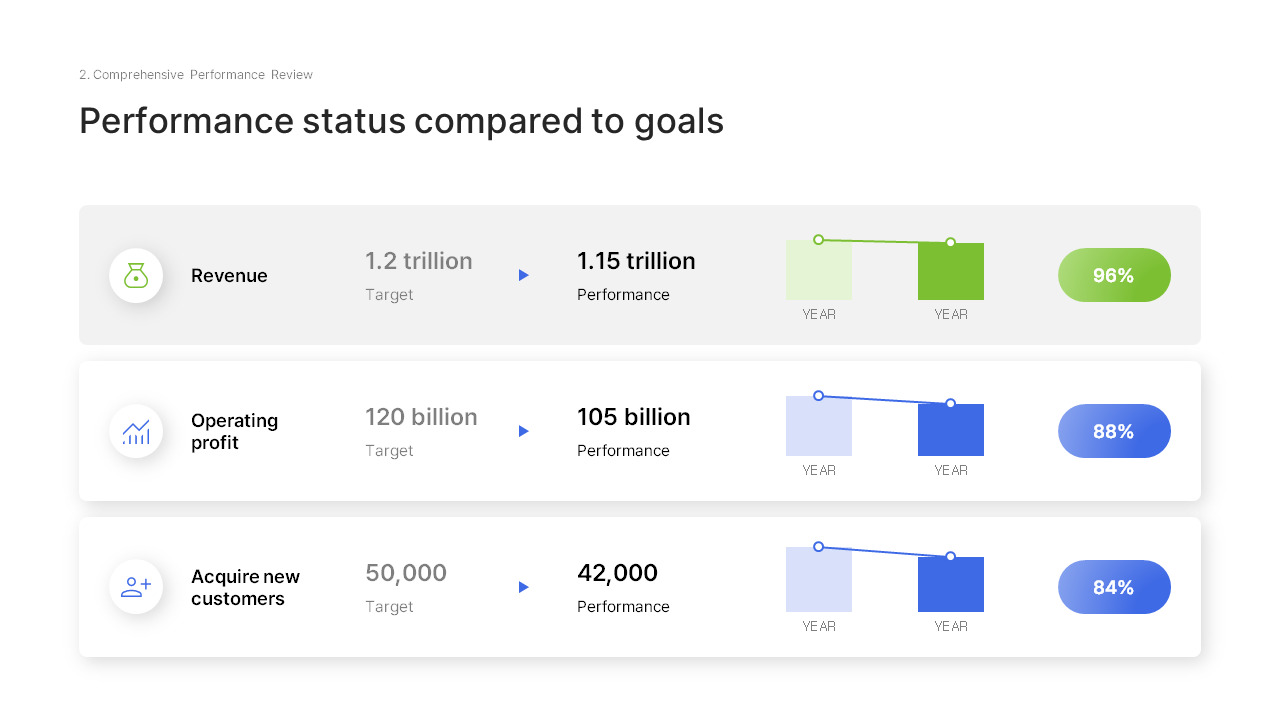Screen dimensions: 1280x720
Task: Select the arrow next to 50,000 target
Action: [523, 587]
